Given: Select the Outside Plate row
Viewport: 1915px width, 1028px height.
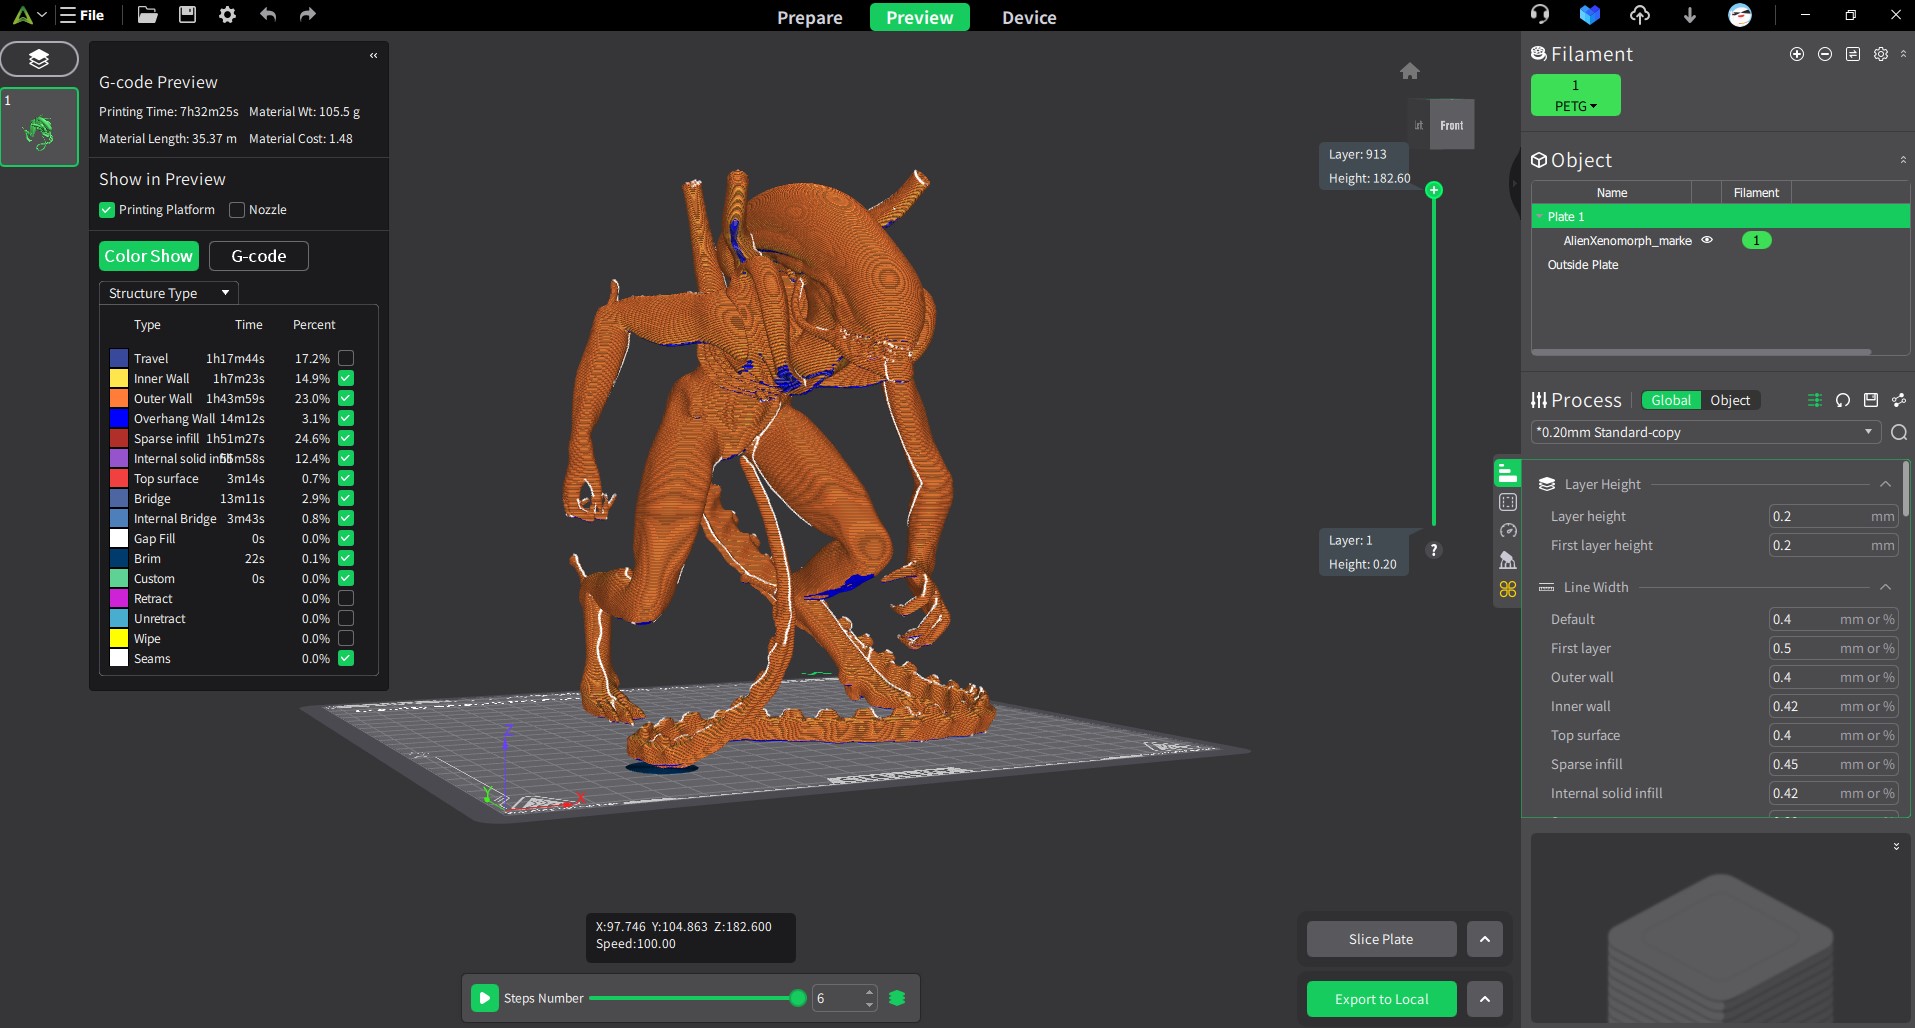Looking at the screenshot, I should pyautogui.click(x=1720, y=265).
